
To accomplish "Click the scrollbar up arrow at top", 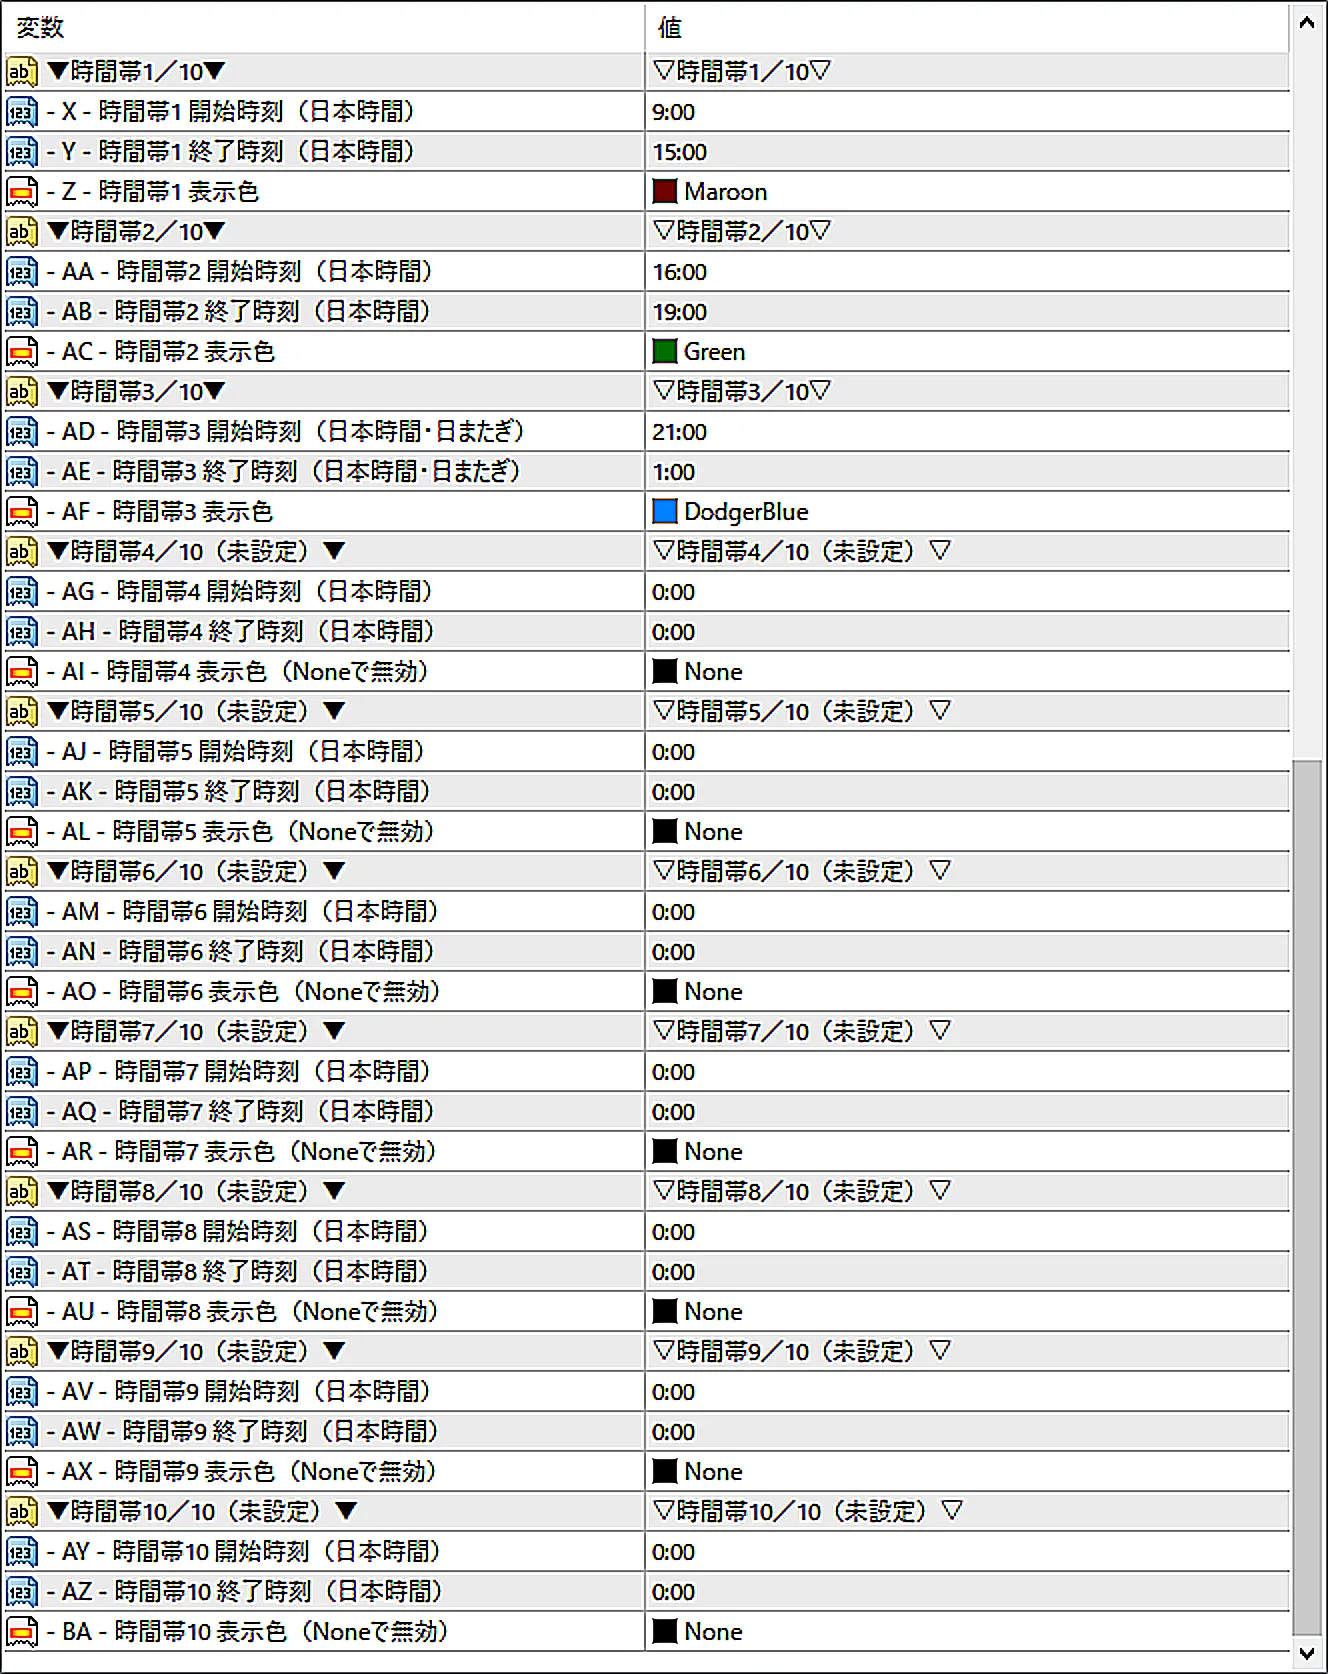I will point(1307,22).
